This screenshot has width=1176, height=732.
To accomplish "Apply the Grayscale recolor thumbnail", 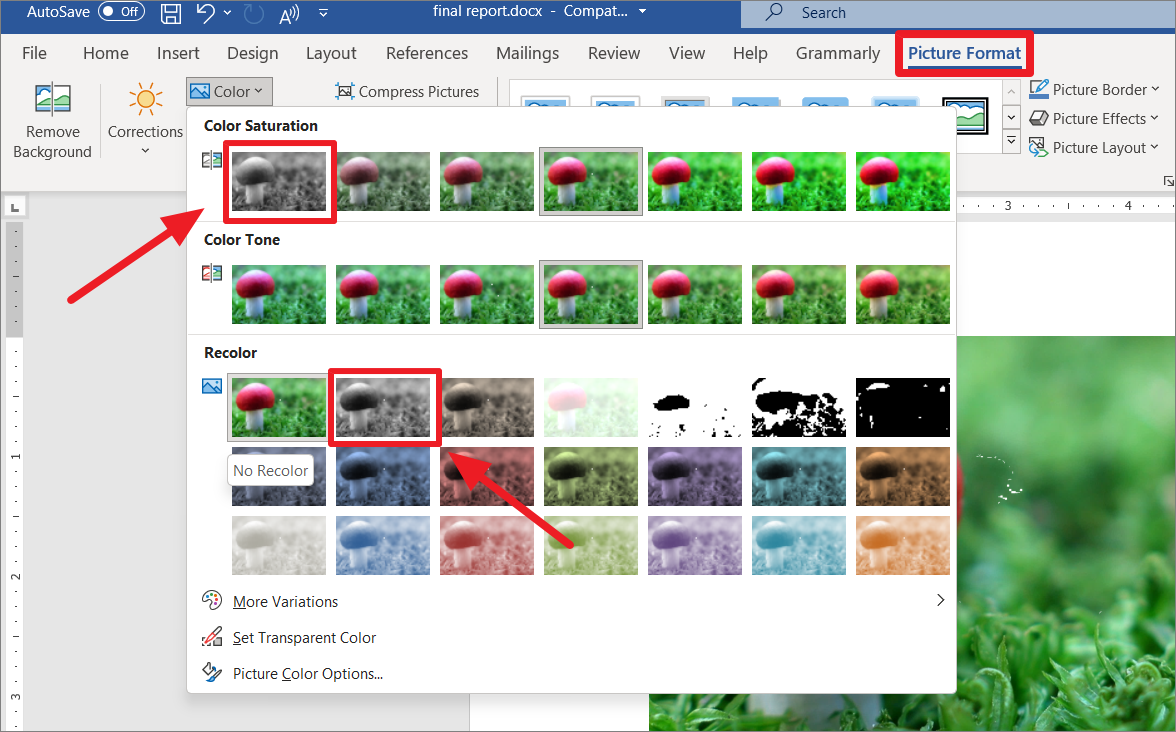I will pos(383,407).
